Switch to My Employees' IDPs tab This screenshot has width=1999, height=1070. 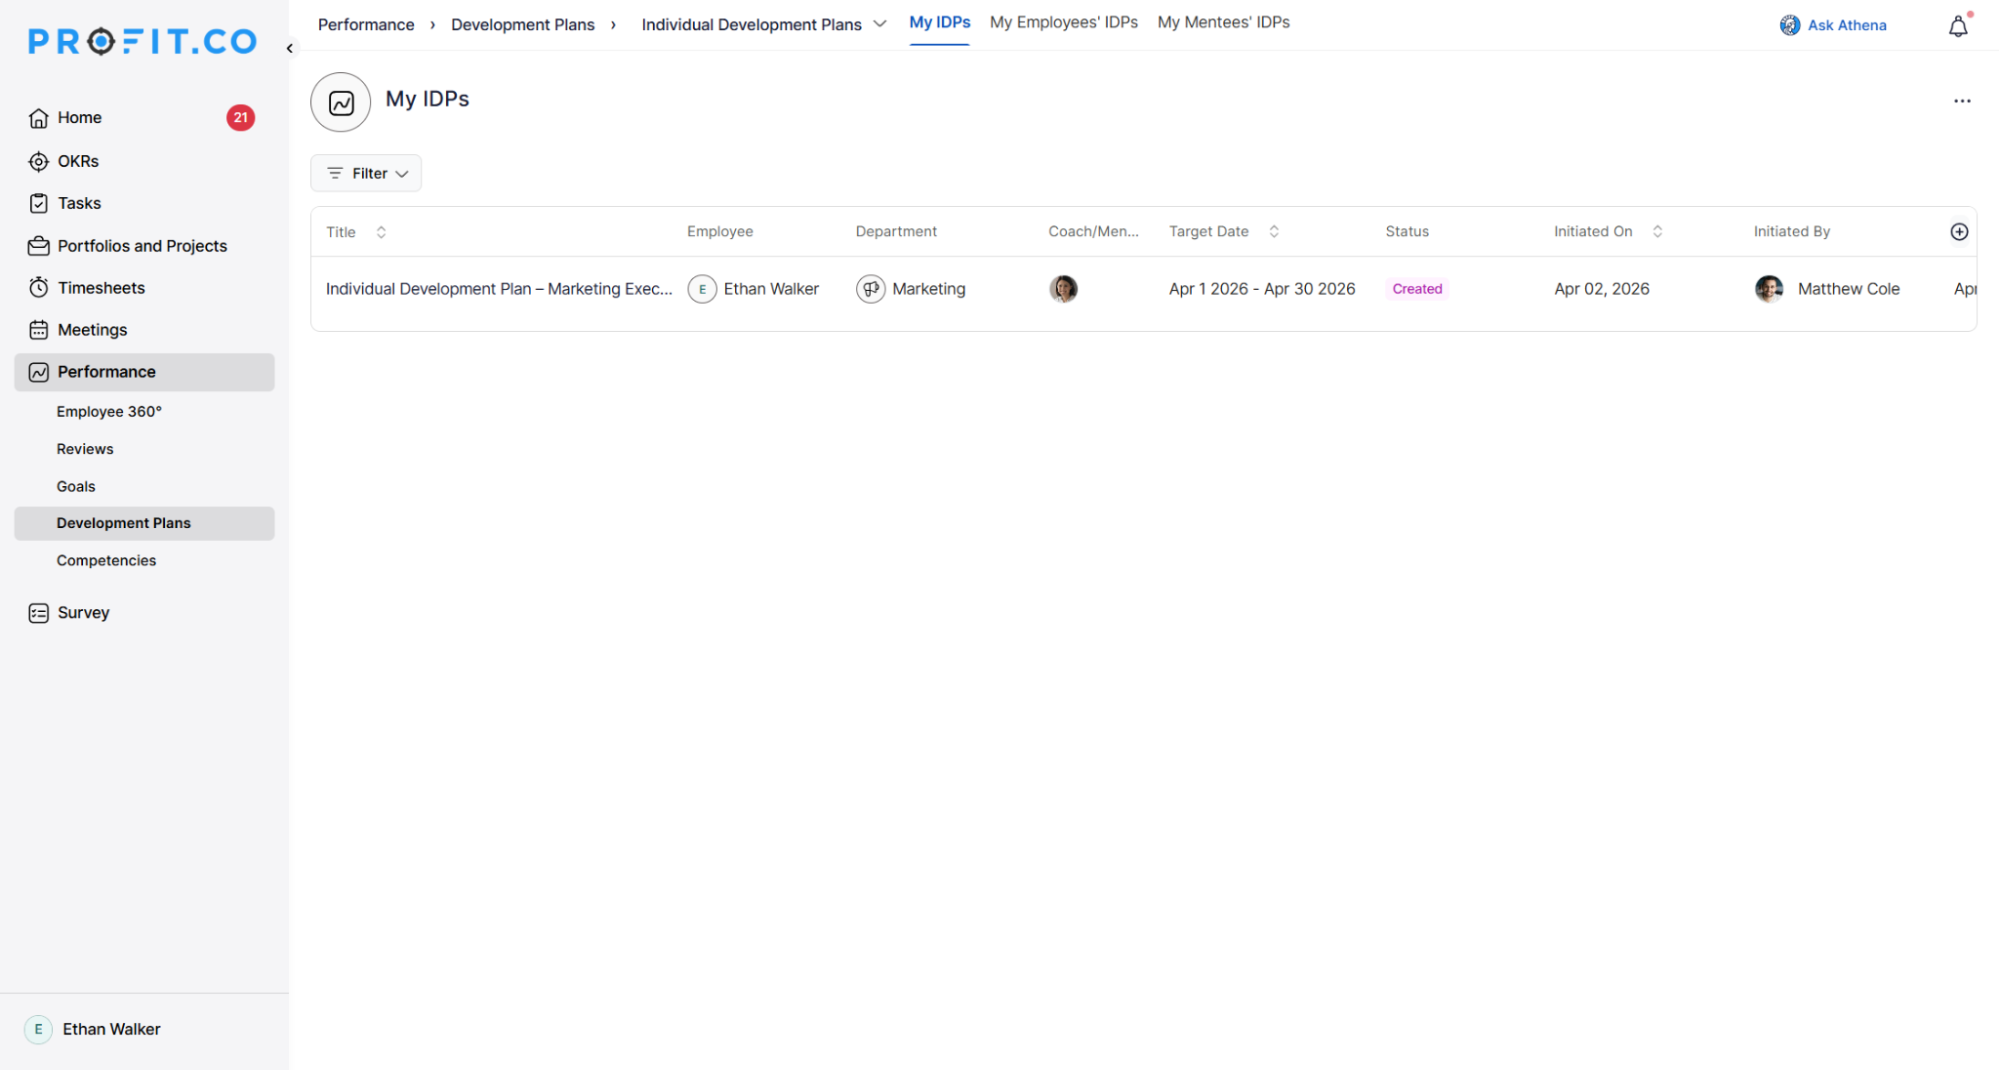pyautogui.click(x=1063, y=22)
